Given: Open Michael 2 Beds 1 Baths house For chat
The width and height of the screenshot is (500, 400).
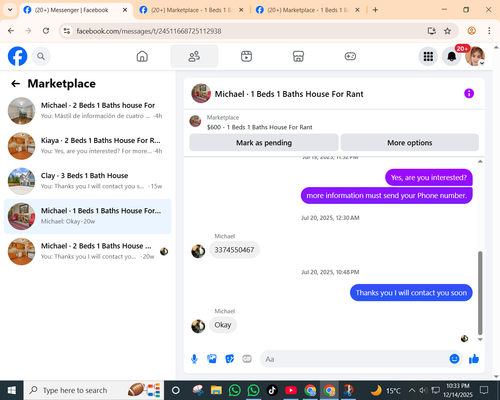Looking at the screenshot, I should tap(88, 111).
